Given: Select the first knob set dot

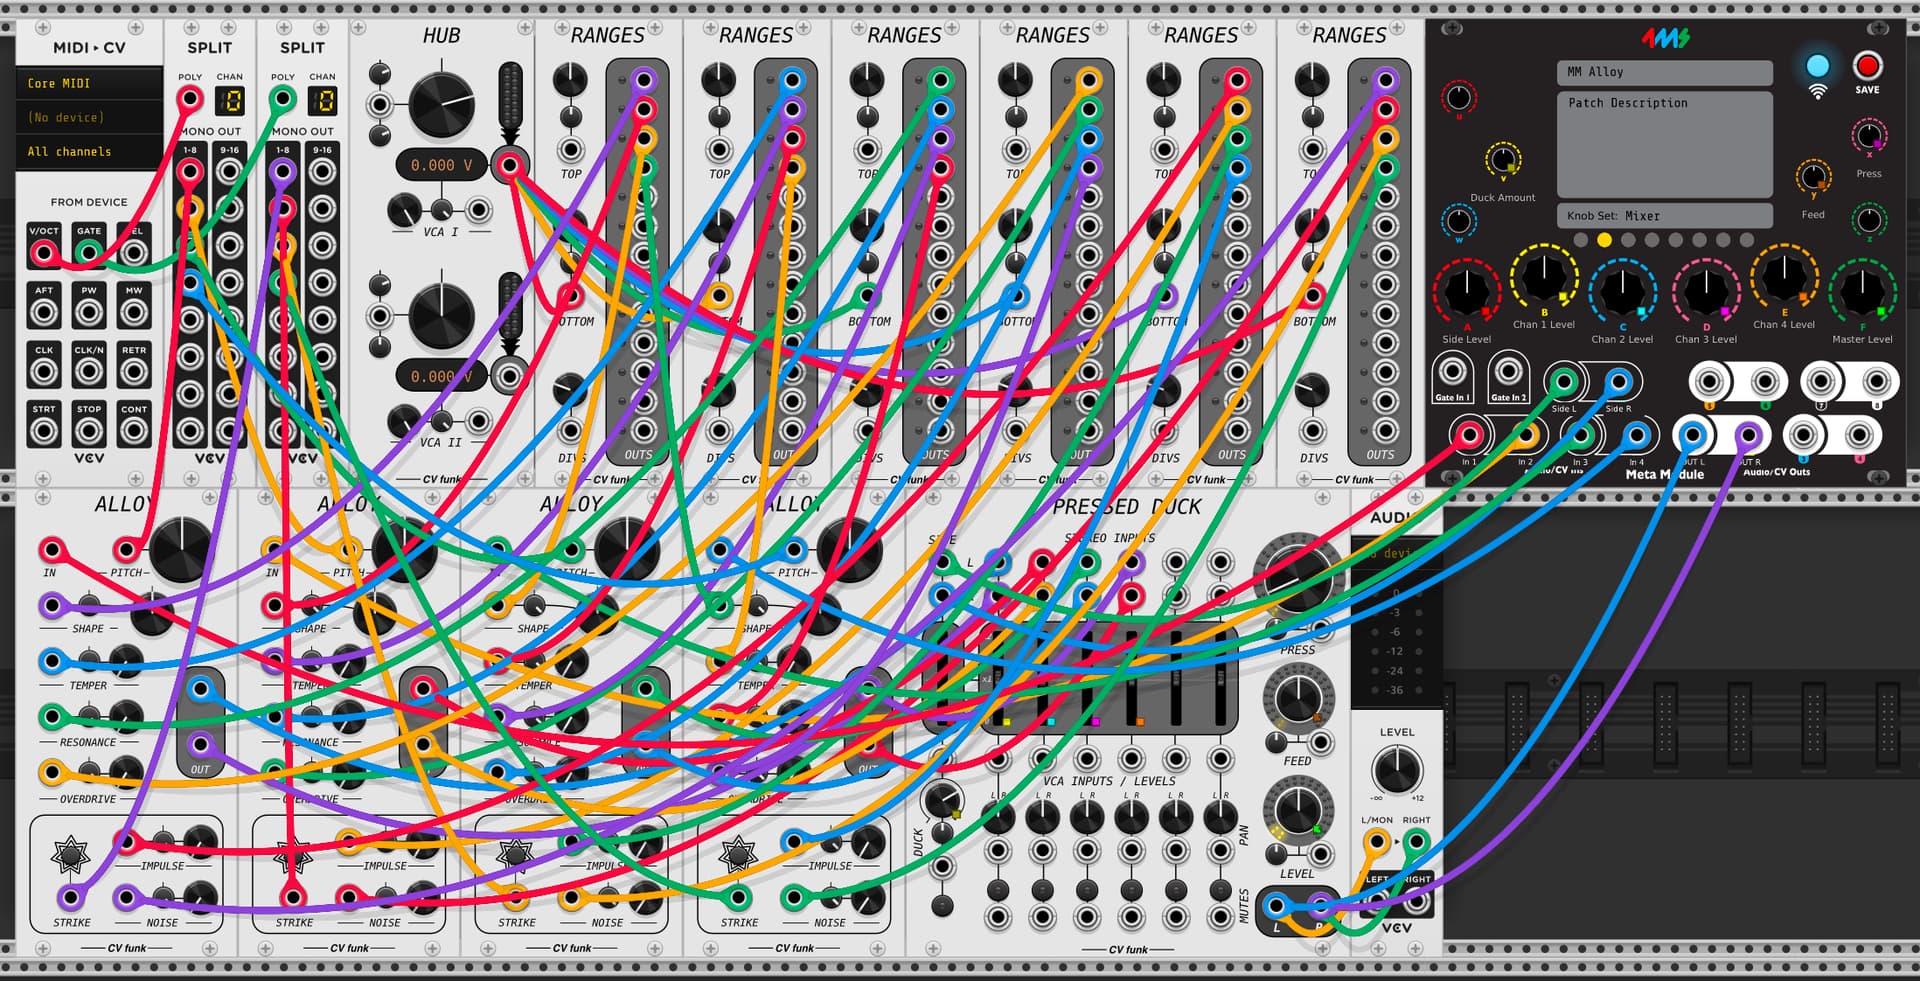Looking at the screenshot, I should click(x=1580, y=240).
